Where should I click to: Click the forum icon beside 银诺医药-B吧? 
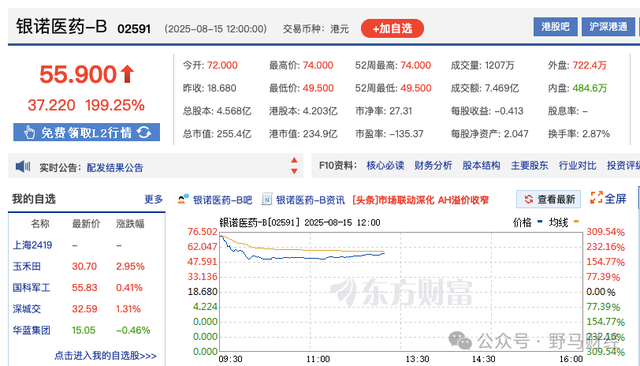(183, 199)
